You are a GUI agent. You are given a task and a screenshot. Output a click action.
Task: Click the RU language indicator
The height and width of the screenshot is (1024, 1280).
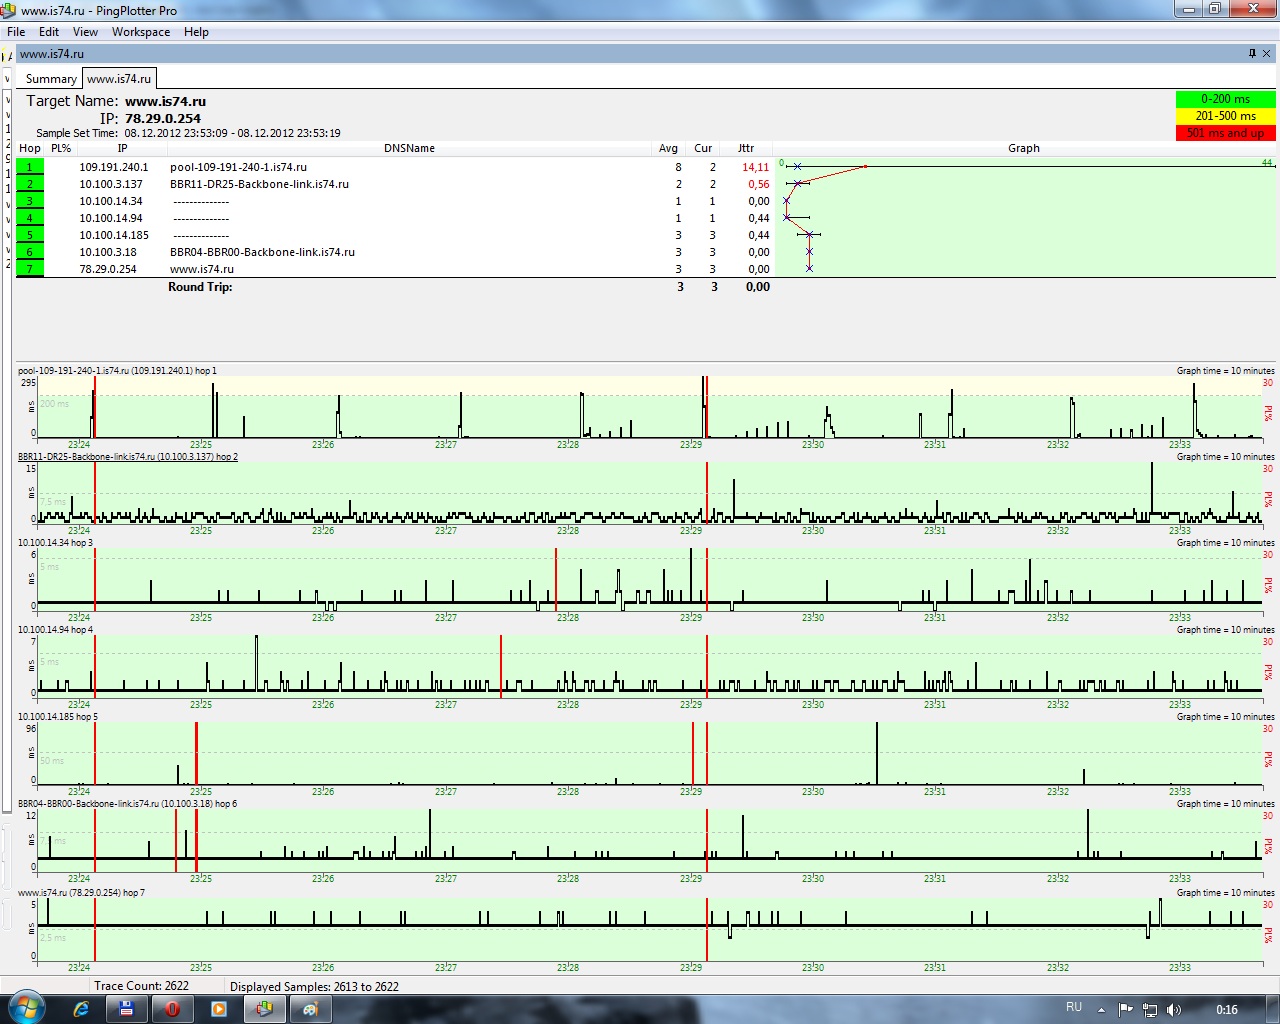1074,1007
